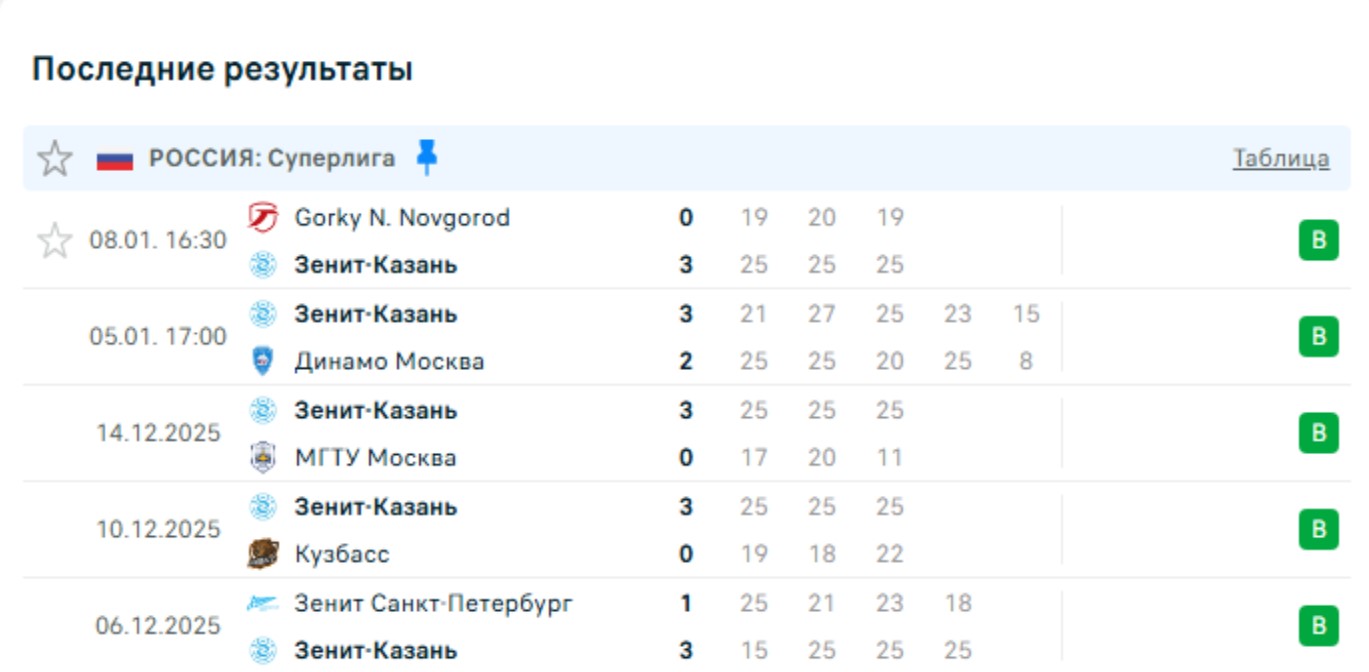Open the Gorky N. Novgorod team name
Image resolution: width=1369 pixels, height=672 pixels.
(x=402, y=217)
